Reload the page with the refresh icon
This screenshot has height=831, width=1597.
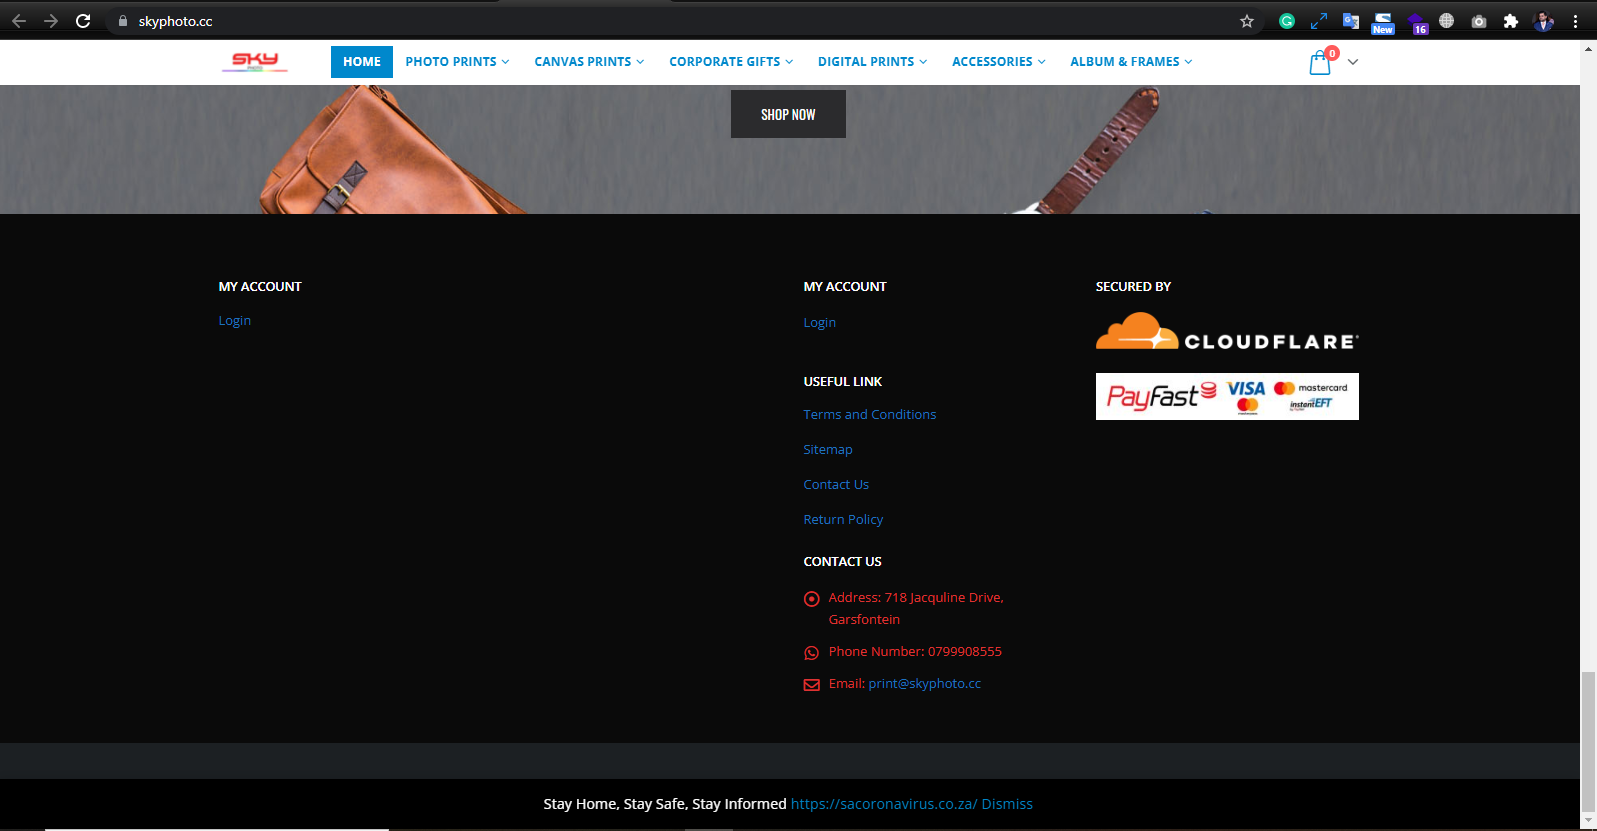click(x=83, y=21)
